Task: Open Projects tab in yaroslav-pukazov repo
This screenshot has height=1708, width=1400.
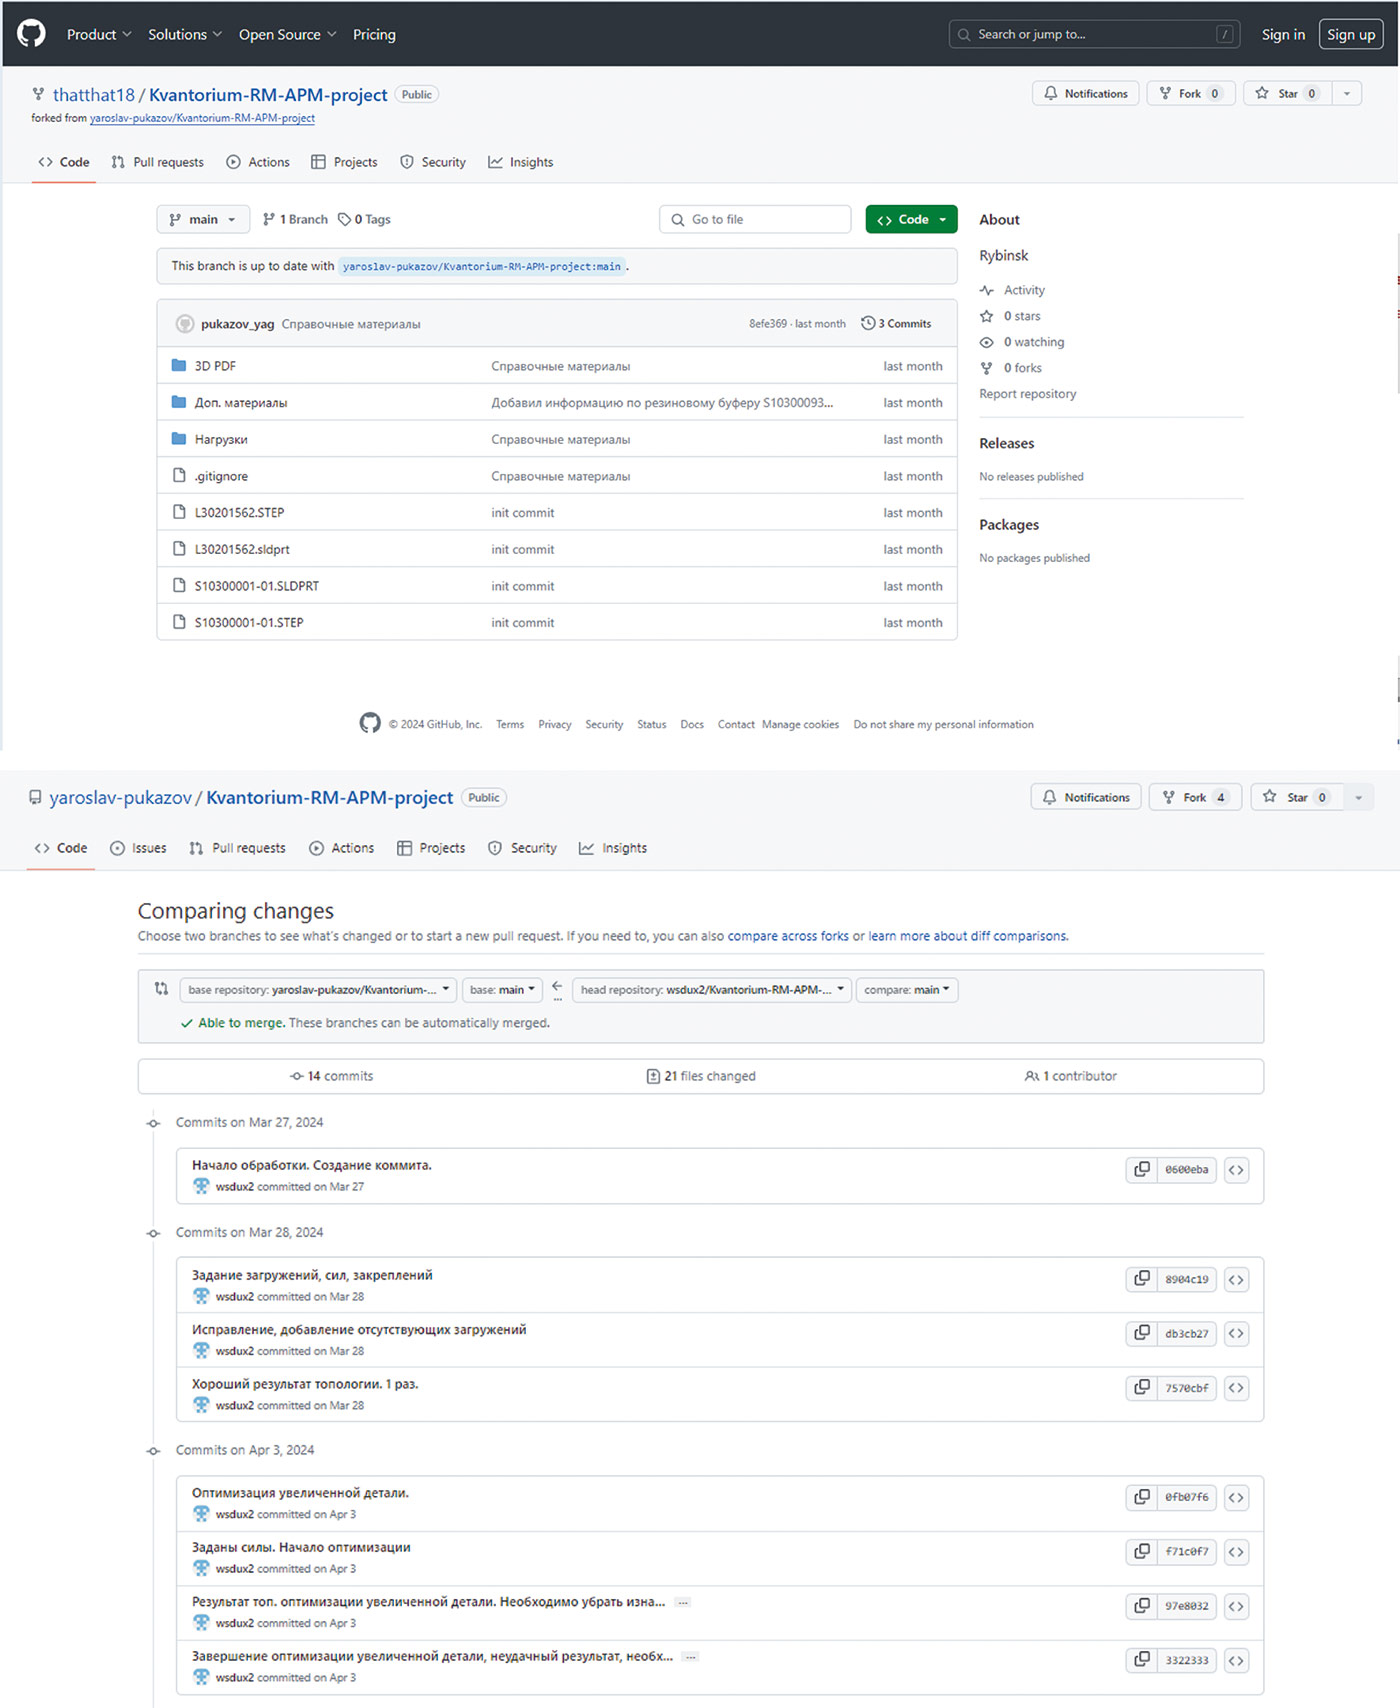Action: (x=431, y=848)
